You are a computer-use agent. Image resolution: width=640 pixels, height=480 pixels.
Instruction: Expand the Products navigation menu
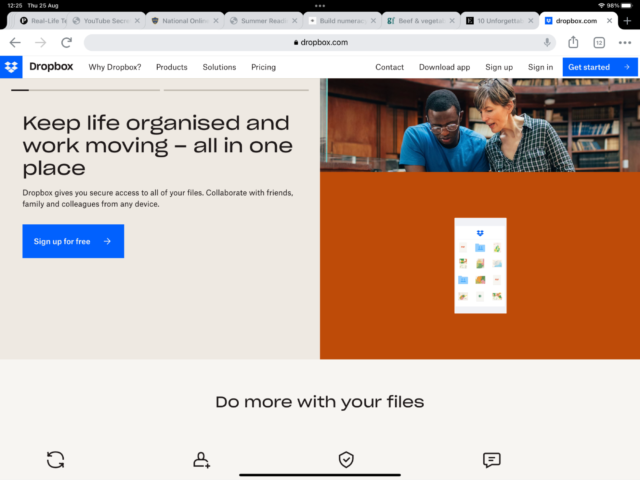tap(171, 67)
